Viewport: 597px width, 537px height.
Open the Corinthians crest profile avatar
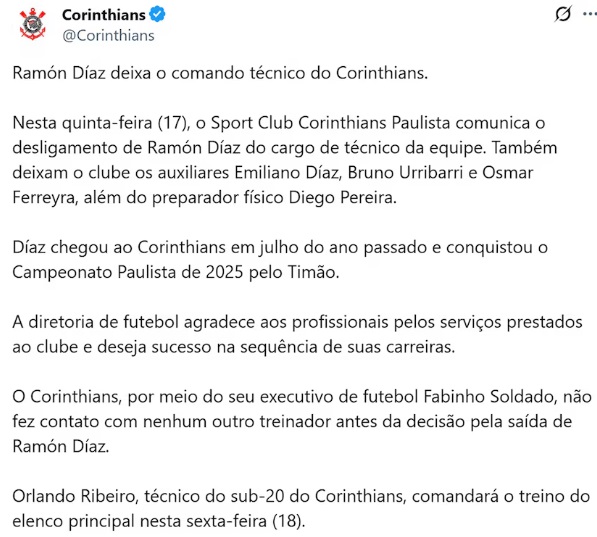[x=32, y=25]
